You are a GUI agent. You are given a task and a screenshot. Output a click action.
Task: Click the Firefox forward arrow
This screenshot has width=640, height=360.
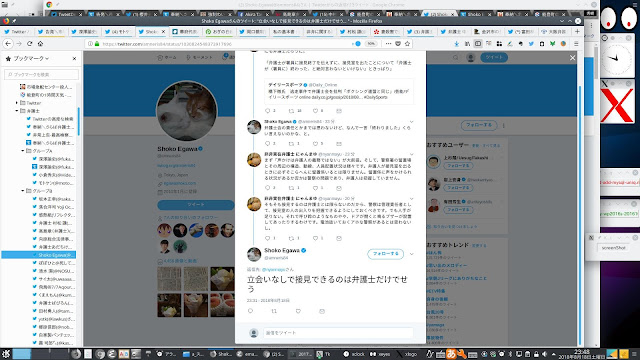[x=19, y=44]
